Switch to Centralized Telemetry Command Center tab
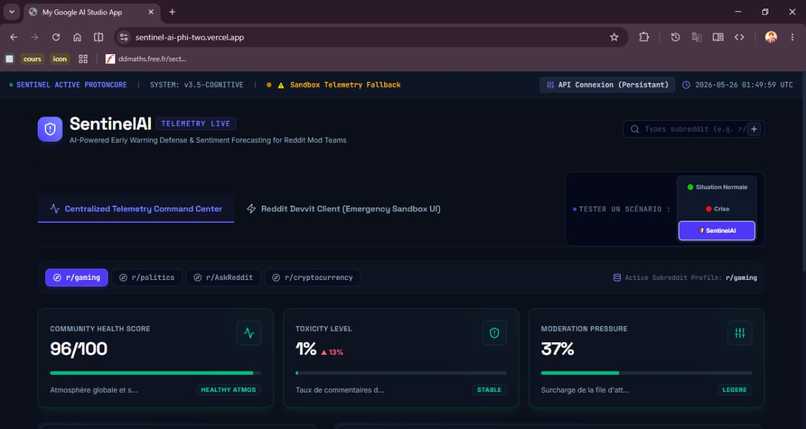Screen dimensions: 806x429 tap(136, 209)
